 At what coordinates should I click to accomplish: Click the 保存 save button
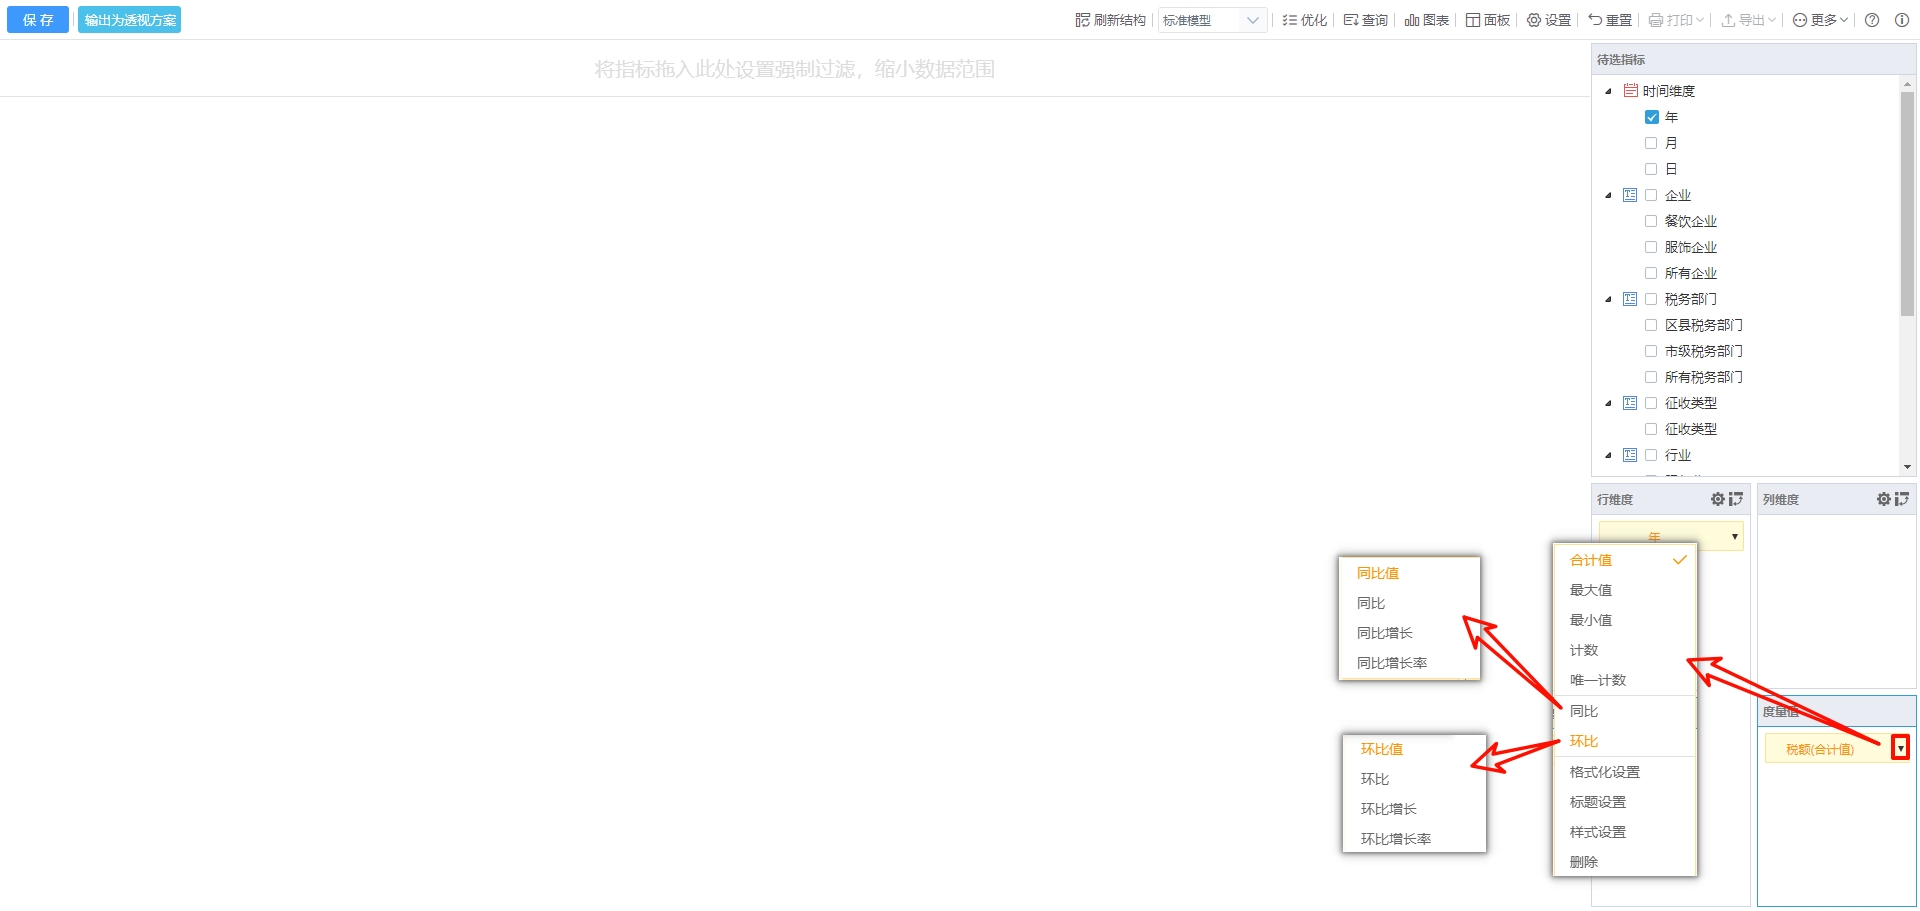pos(38,20)
